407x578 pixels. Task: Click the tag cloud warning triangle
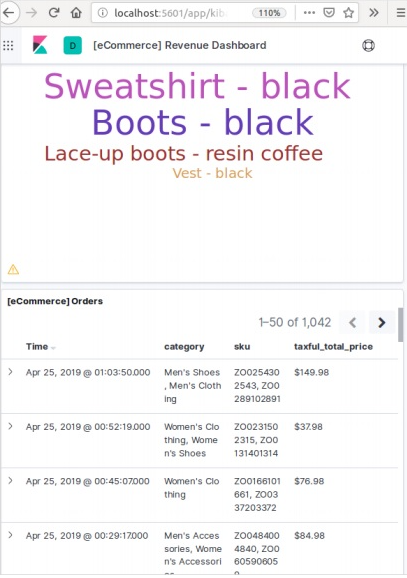pos(13,269)
